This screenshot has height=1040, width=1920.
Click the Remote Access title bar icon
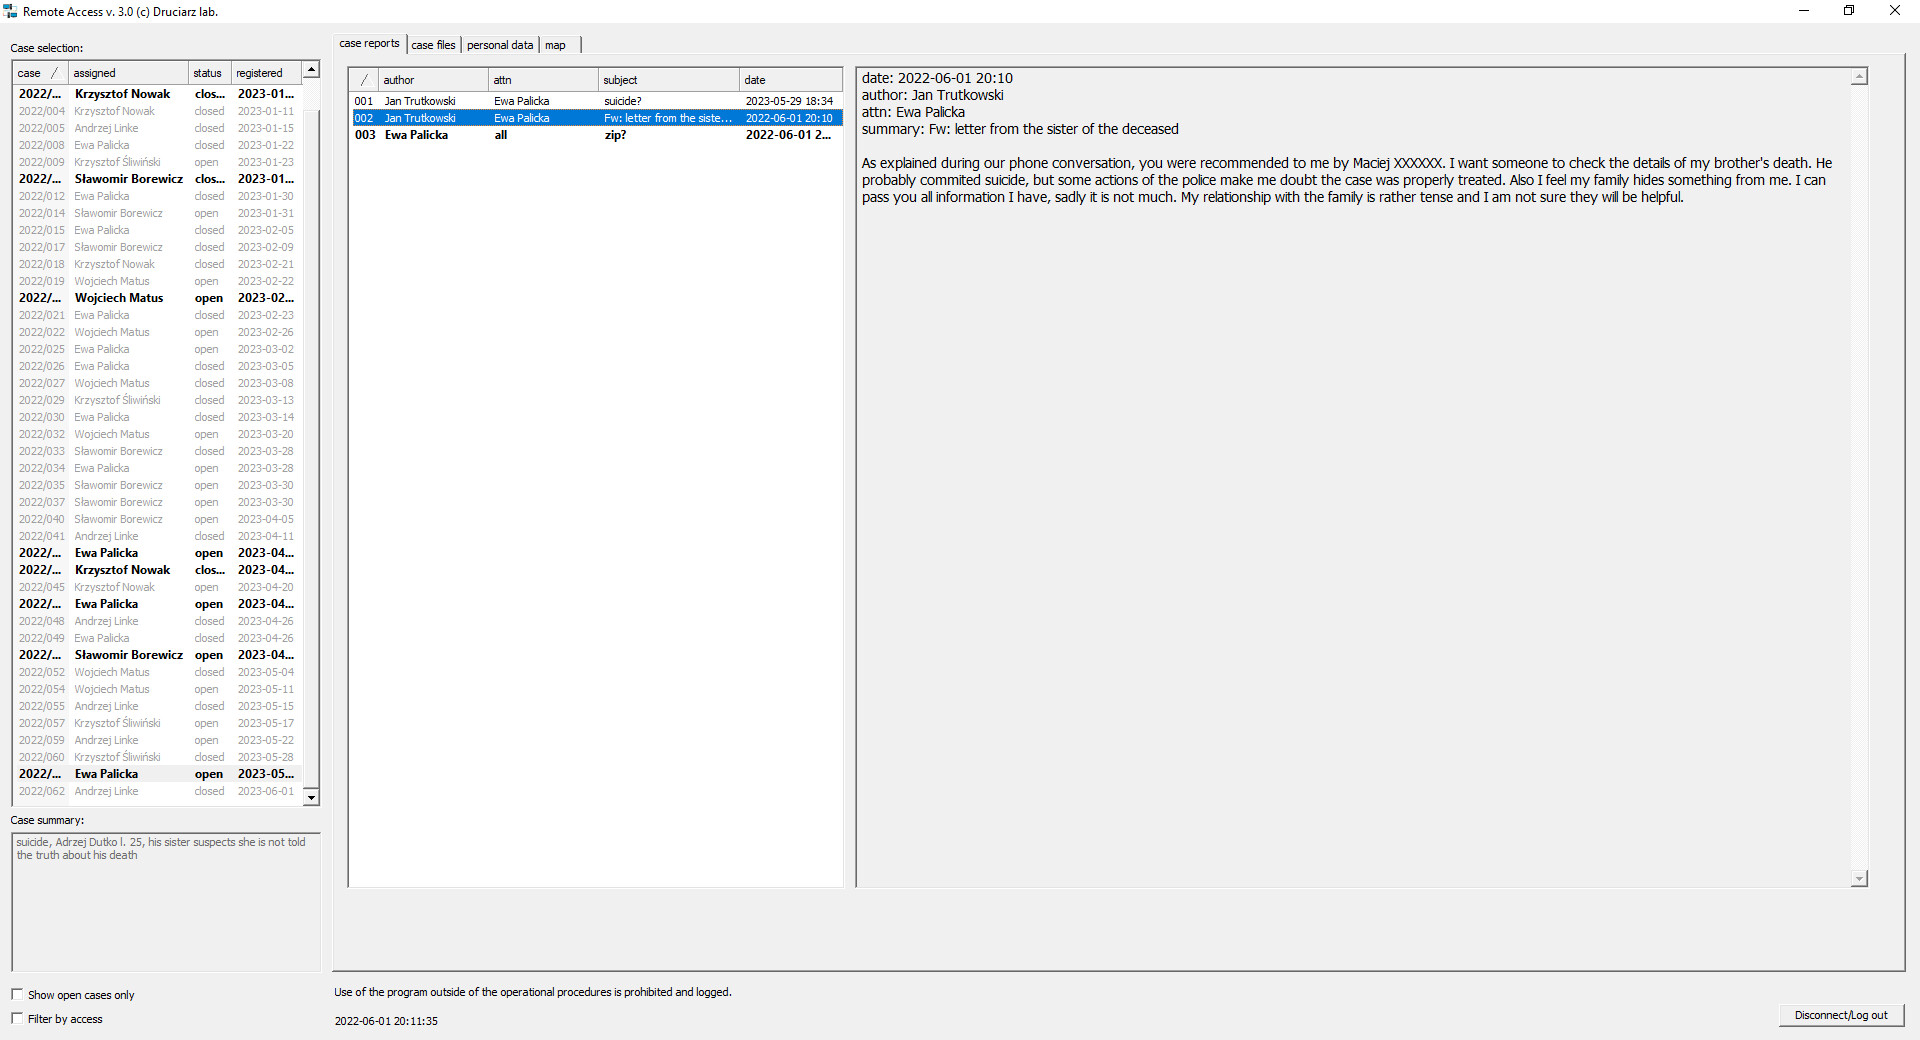(10, 11)
